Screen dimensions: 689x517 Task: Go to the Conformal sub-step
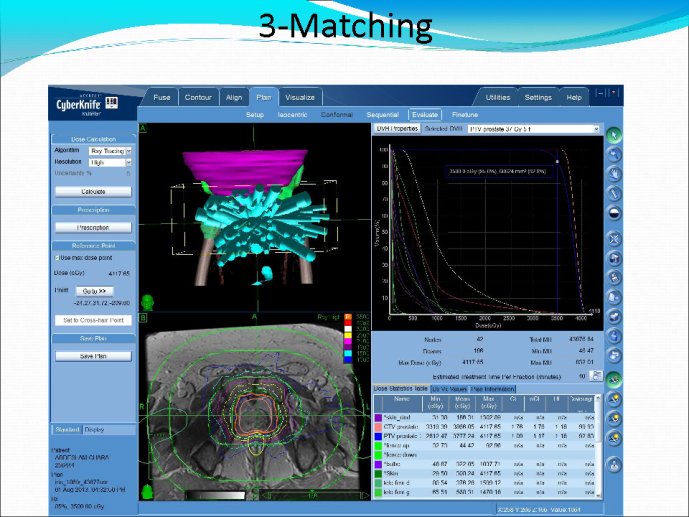[337, 115]
